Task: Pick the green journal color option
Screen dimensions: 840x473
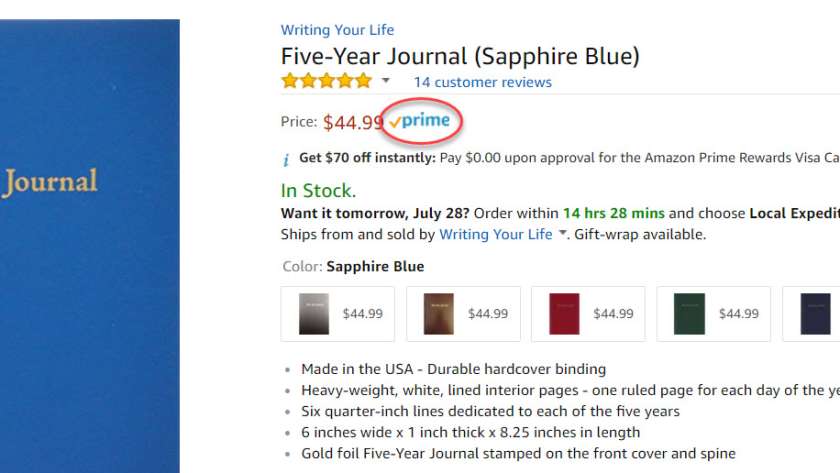Action: (x=713, y=314)
